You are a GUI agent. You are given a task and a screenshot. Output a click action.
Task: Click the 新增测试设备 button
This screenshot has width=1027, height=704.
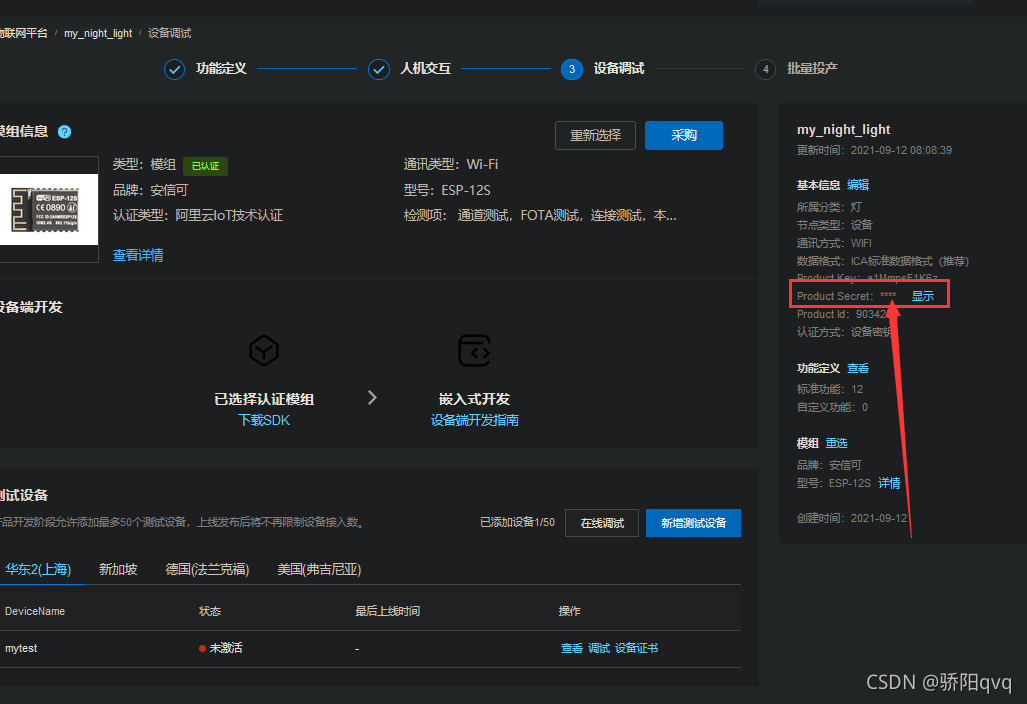(693, 523)
